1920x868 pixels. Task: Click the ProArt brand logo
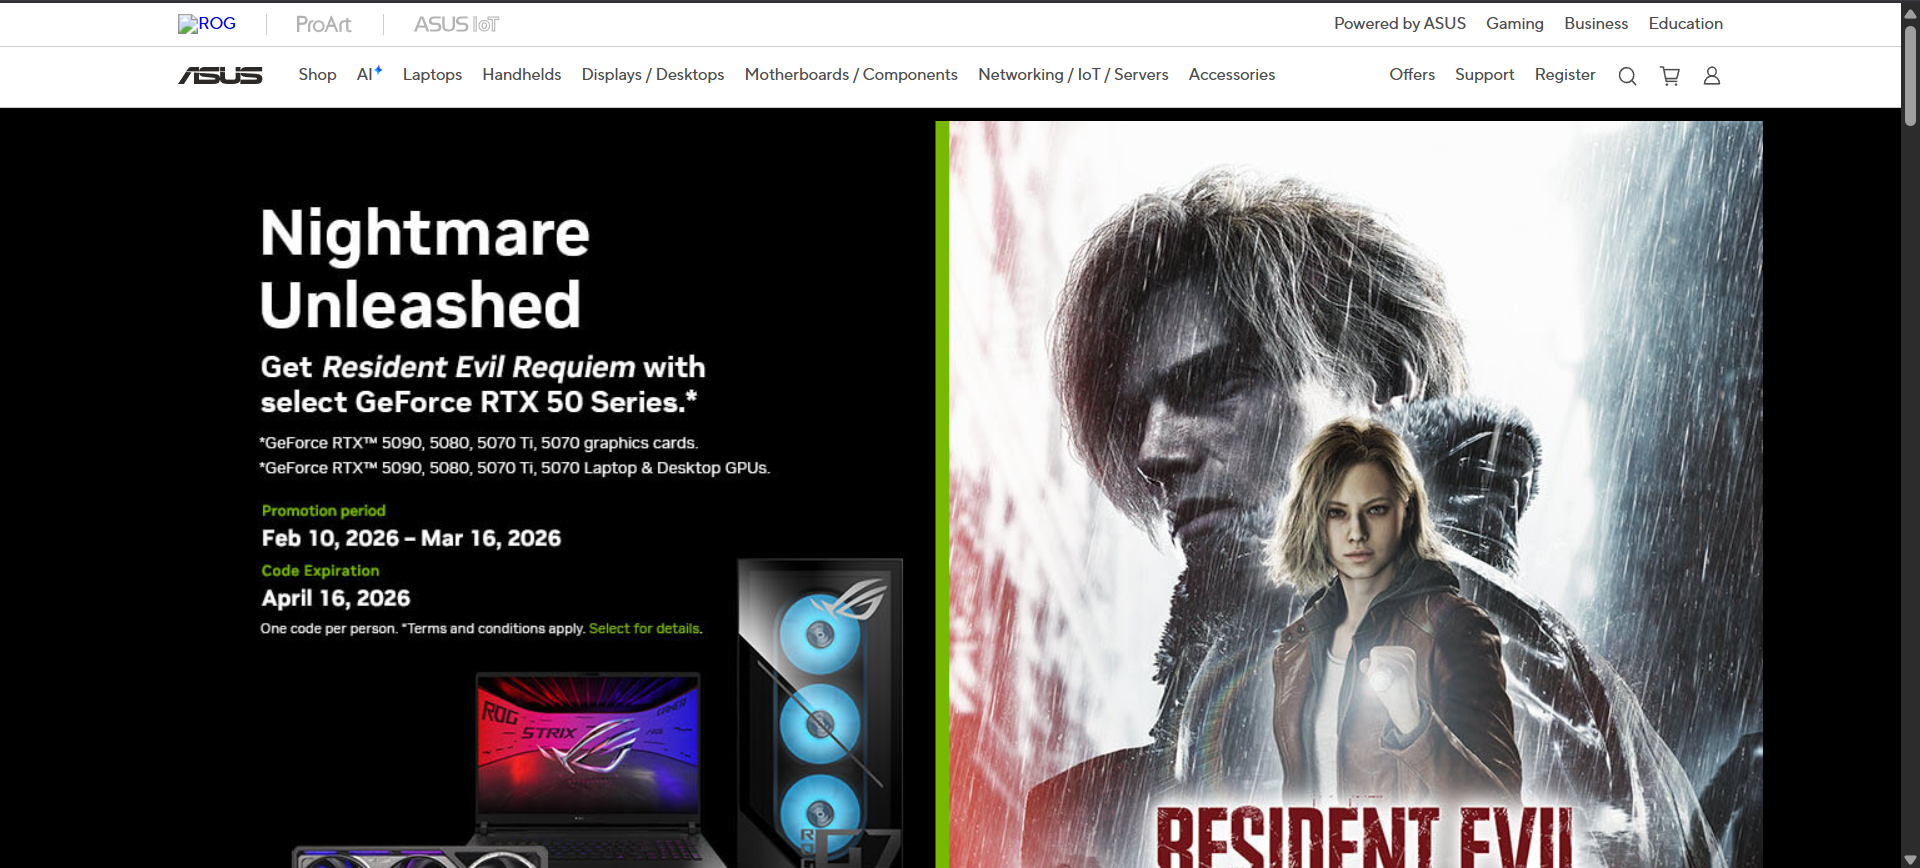pos(323,24)
